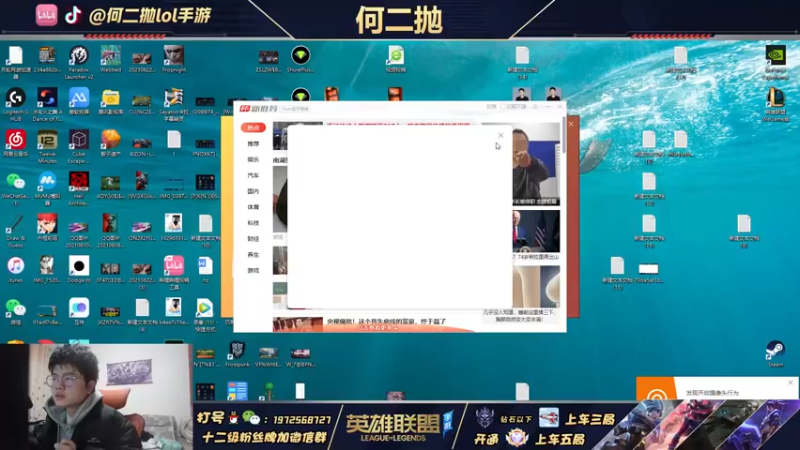Viewport: 800px width, 450px height.
Task: Open the Hell Architect game icon
Action: tap(79, 181)
